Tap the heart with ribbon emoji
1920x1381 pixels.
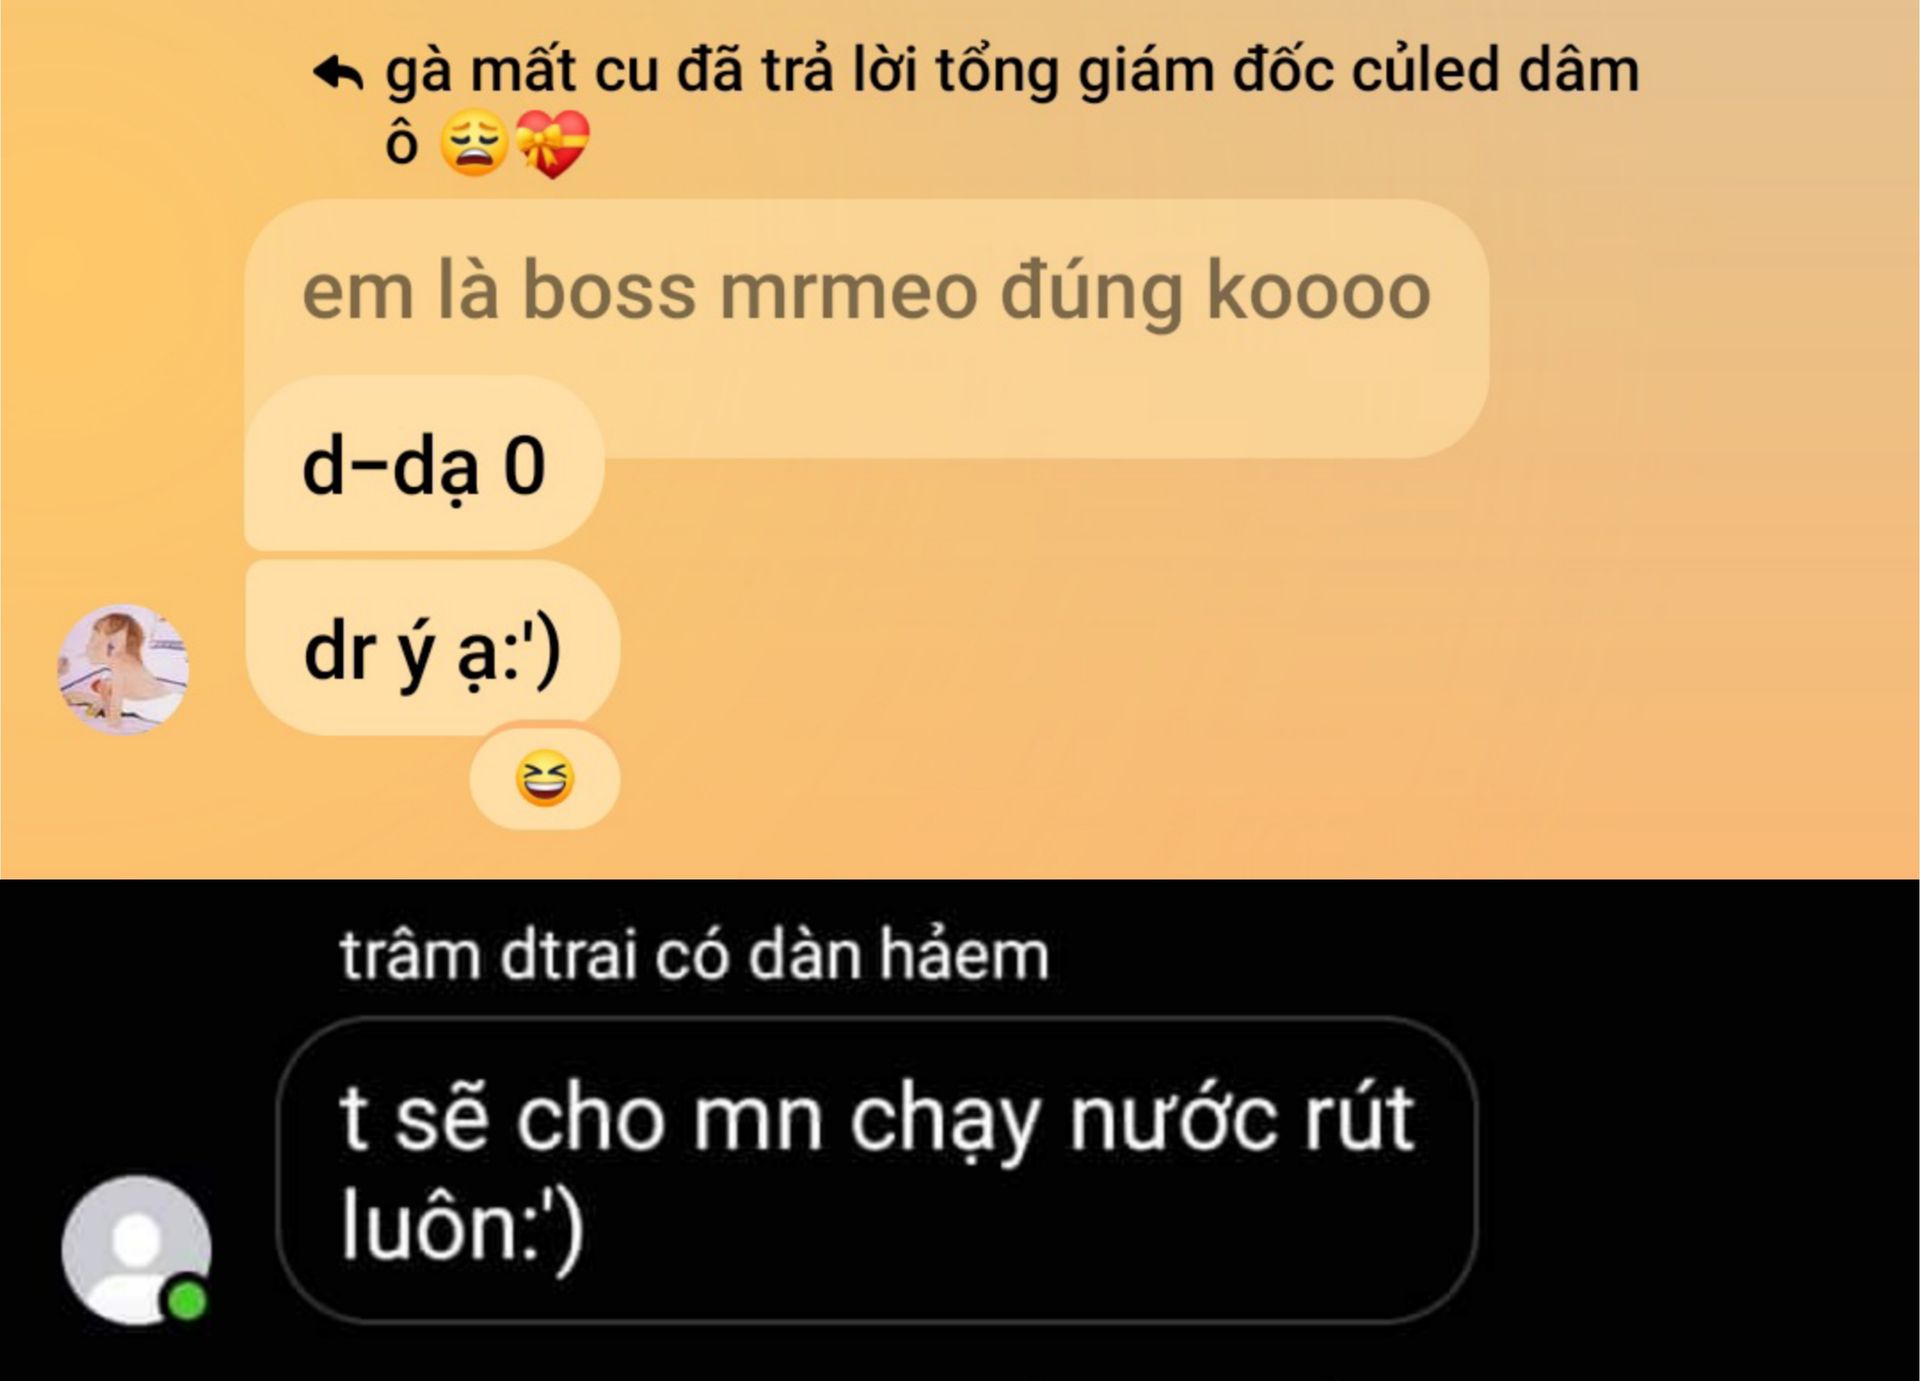(552, 143)
